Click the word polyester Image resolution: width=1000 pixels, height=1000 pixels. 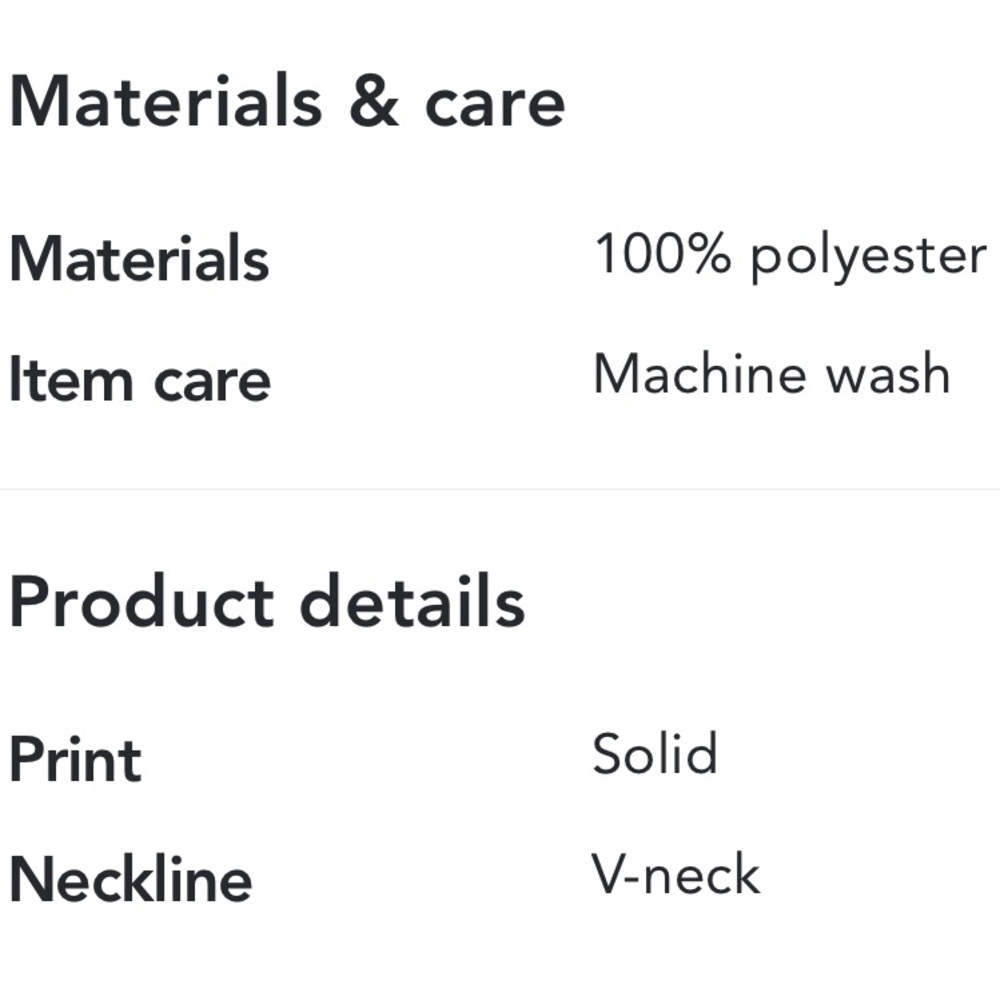tap(869, 258)
